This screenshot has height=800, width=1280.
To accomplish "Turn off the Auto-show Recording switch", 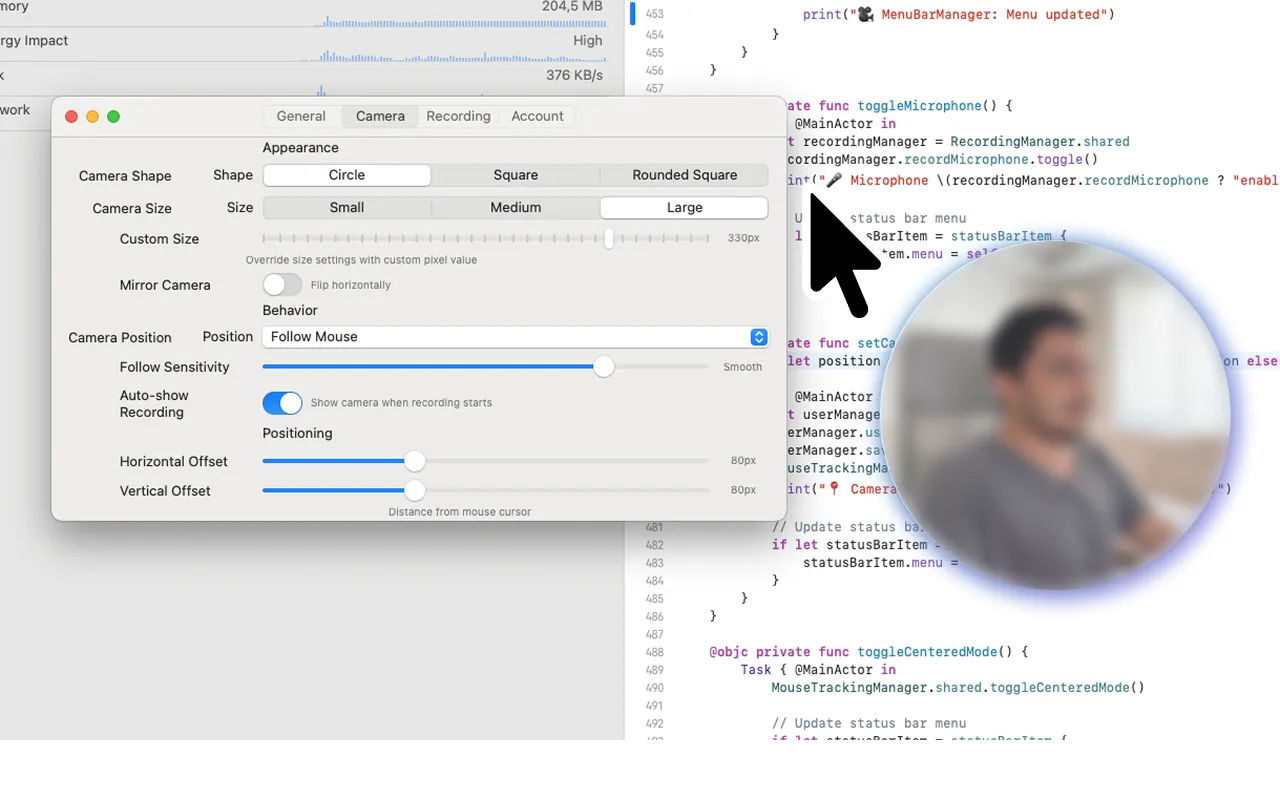I will pyautogui.click(x=282, y=403).
